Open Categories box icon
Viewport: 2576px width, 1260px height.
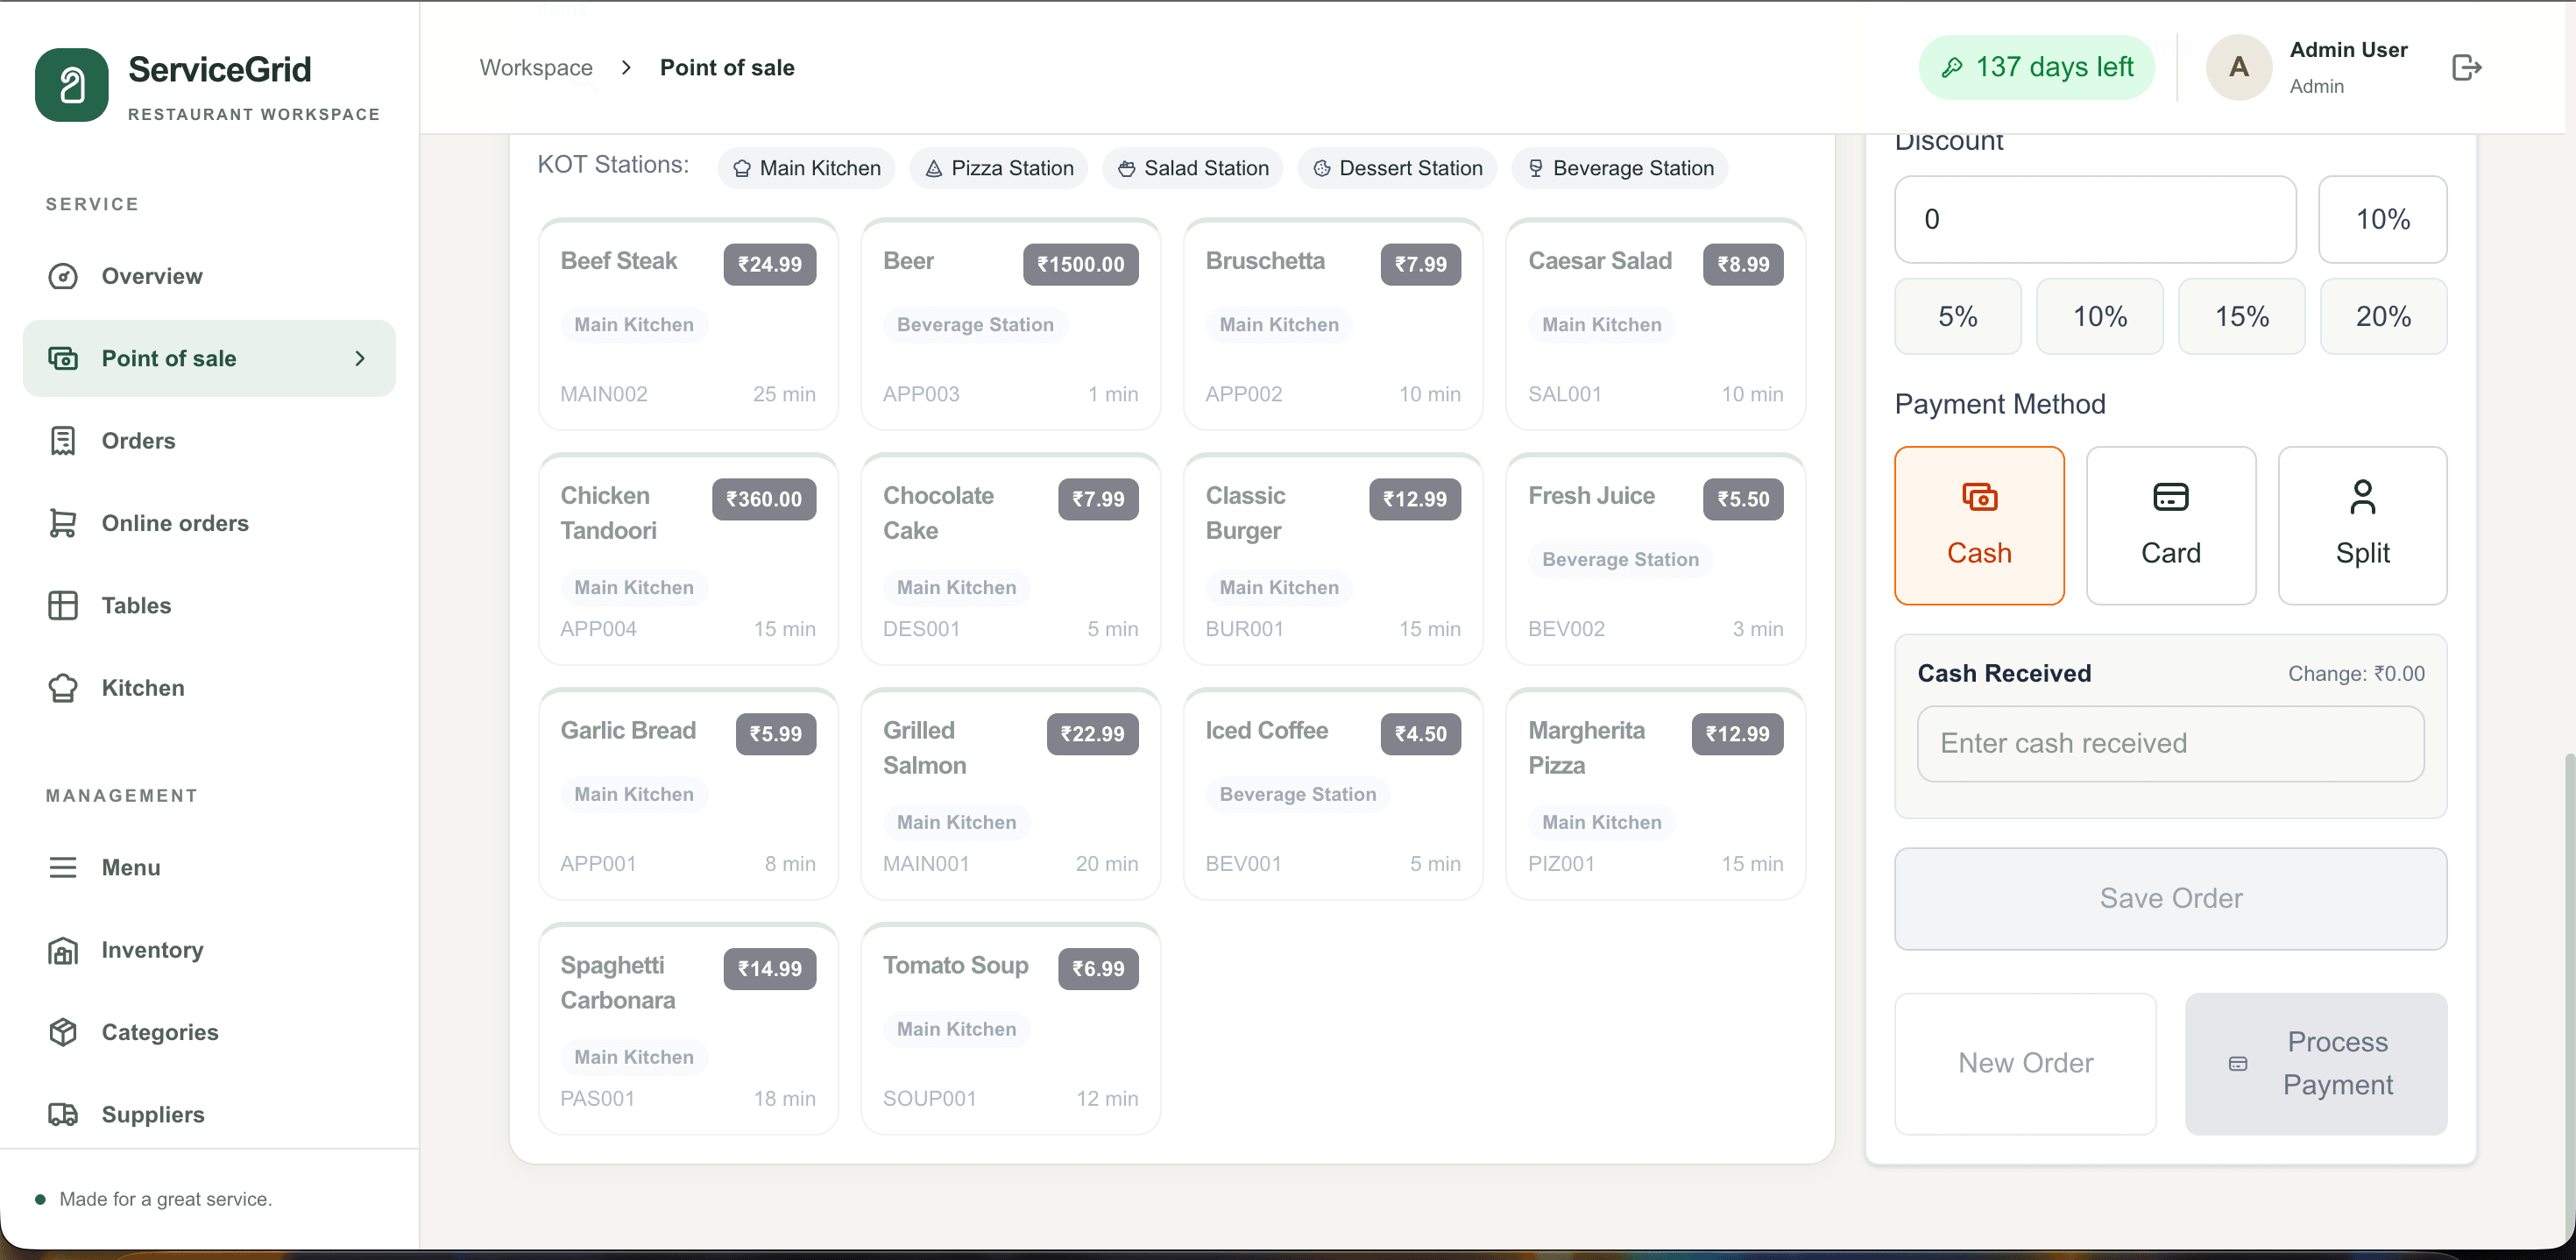pos(63,1032)
